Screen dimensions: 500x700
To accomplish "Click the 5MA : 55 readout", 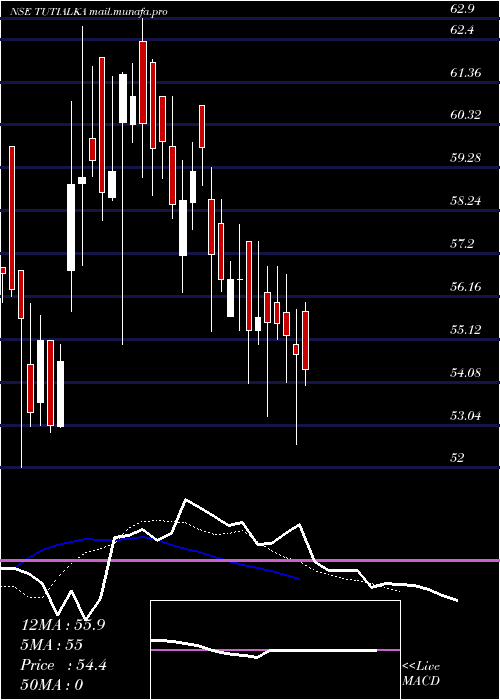I will click(x=51, y=645).
